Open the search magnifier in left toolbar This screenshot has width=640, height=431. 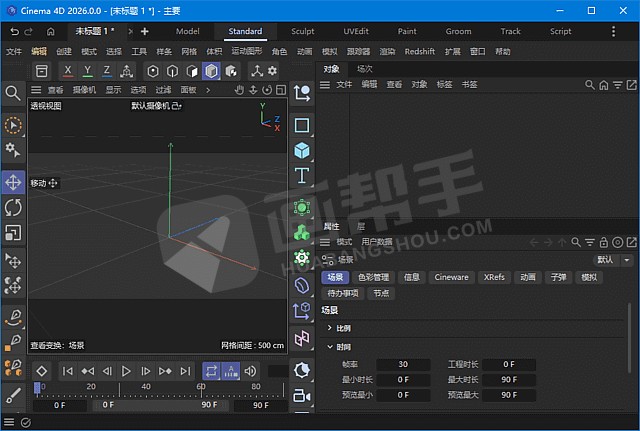click(13, 93)
